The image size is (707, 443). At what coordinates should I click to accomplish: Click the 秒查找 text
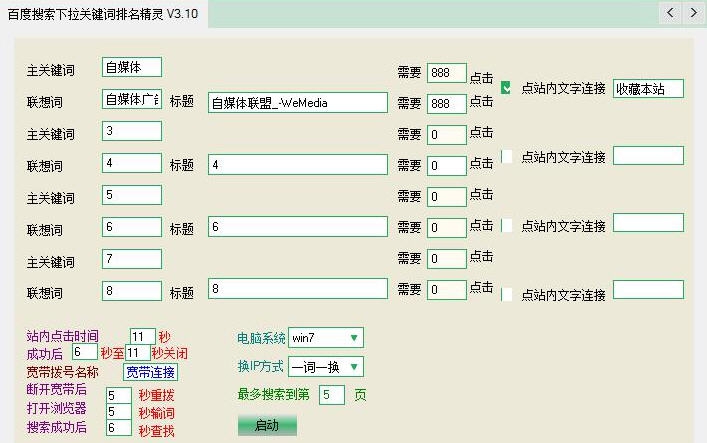tap(156, 431)
